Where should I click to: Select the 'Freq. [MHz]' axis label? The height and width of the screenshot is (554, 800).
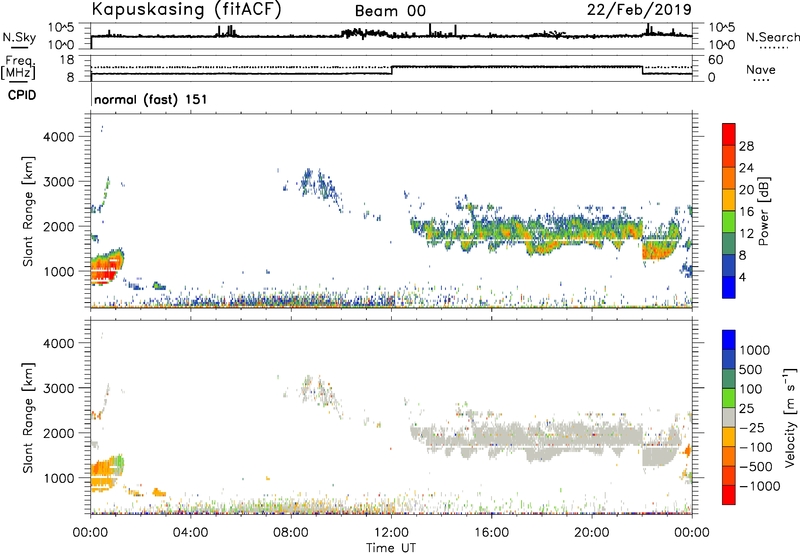(x=19, y=68)
